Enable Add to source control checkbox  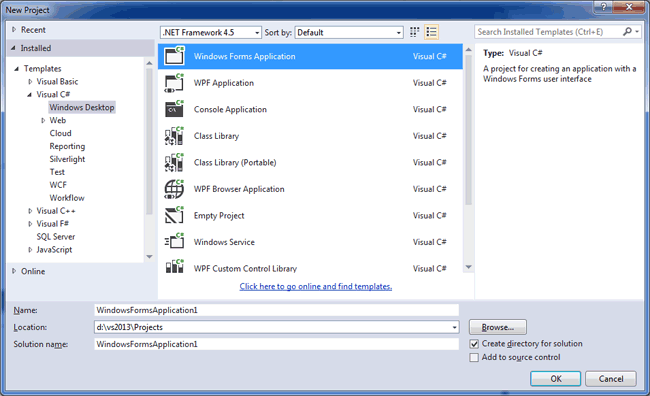tap(474, 357)
